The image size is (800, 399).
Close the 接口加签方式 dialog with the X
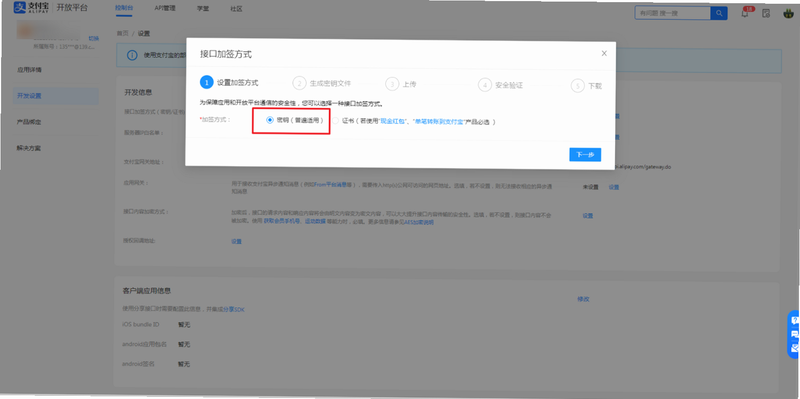click(604, 53)
